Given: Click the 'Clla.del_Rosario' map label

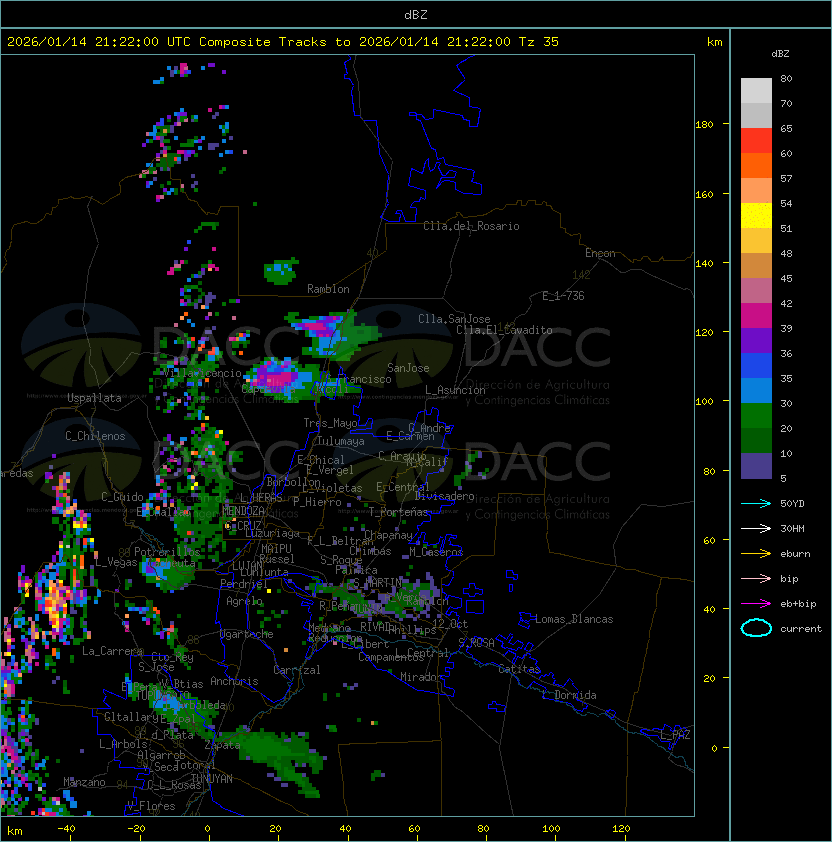Looking at the screenshot, I should coord(471,226).
